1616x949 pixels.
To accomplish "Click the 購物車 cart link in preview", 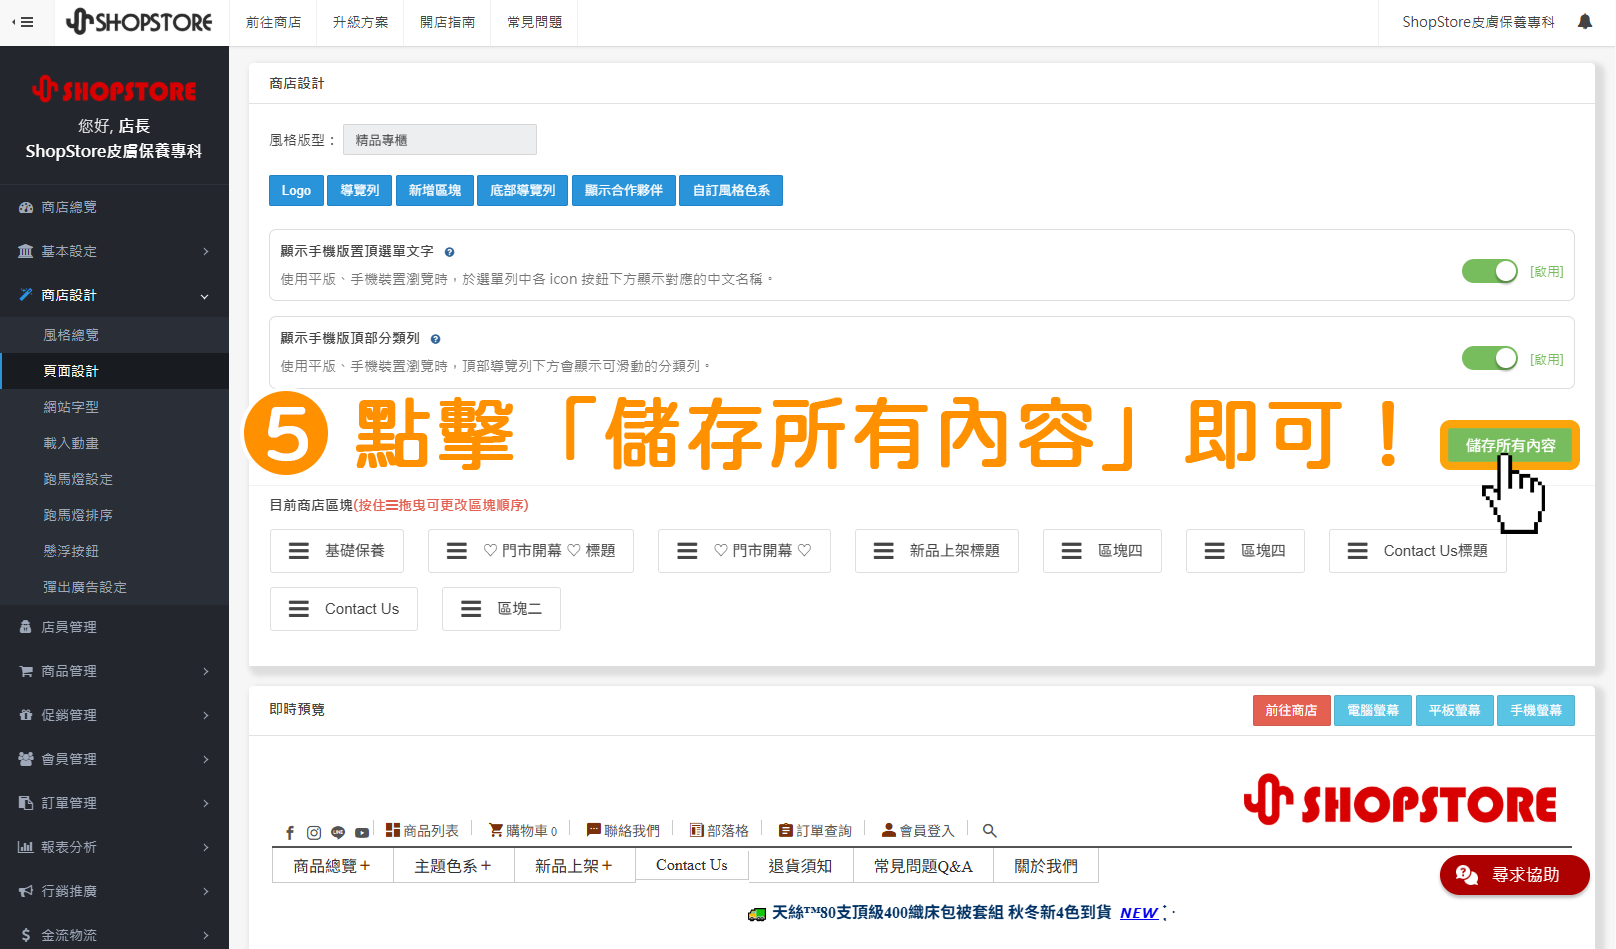I will point(523,831).
